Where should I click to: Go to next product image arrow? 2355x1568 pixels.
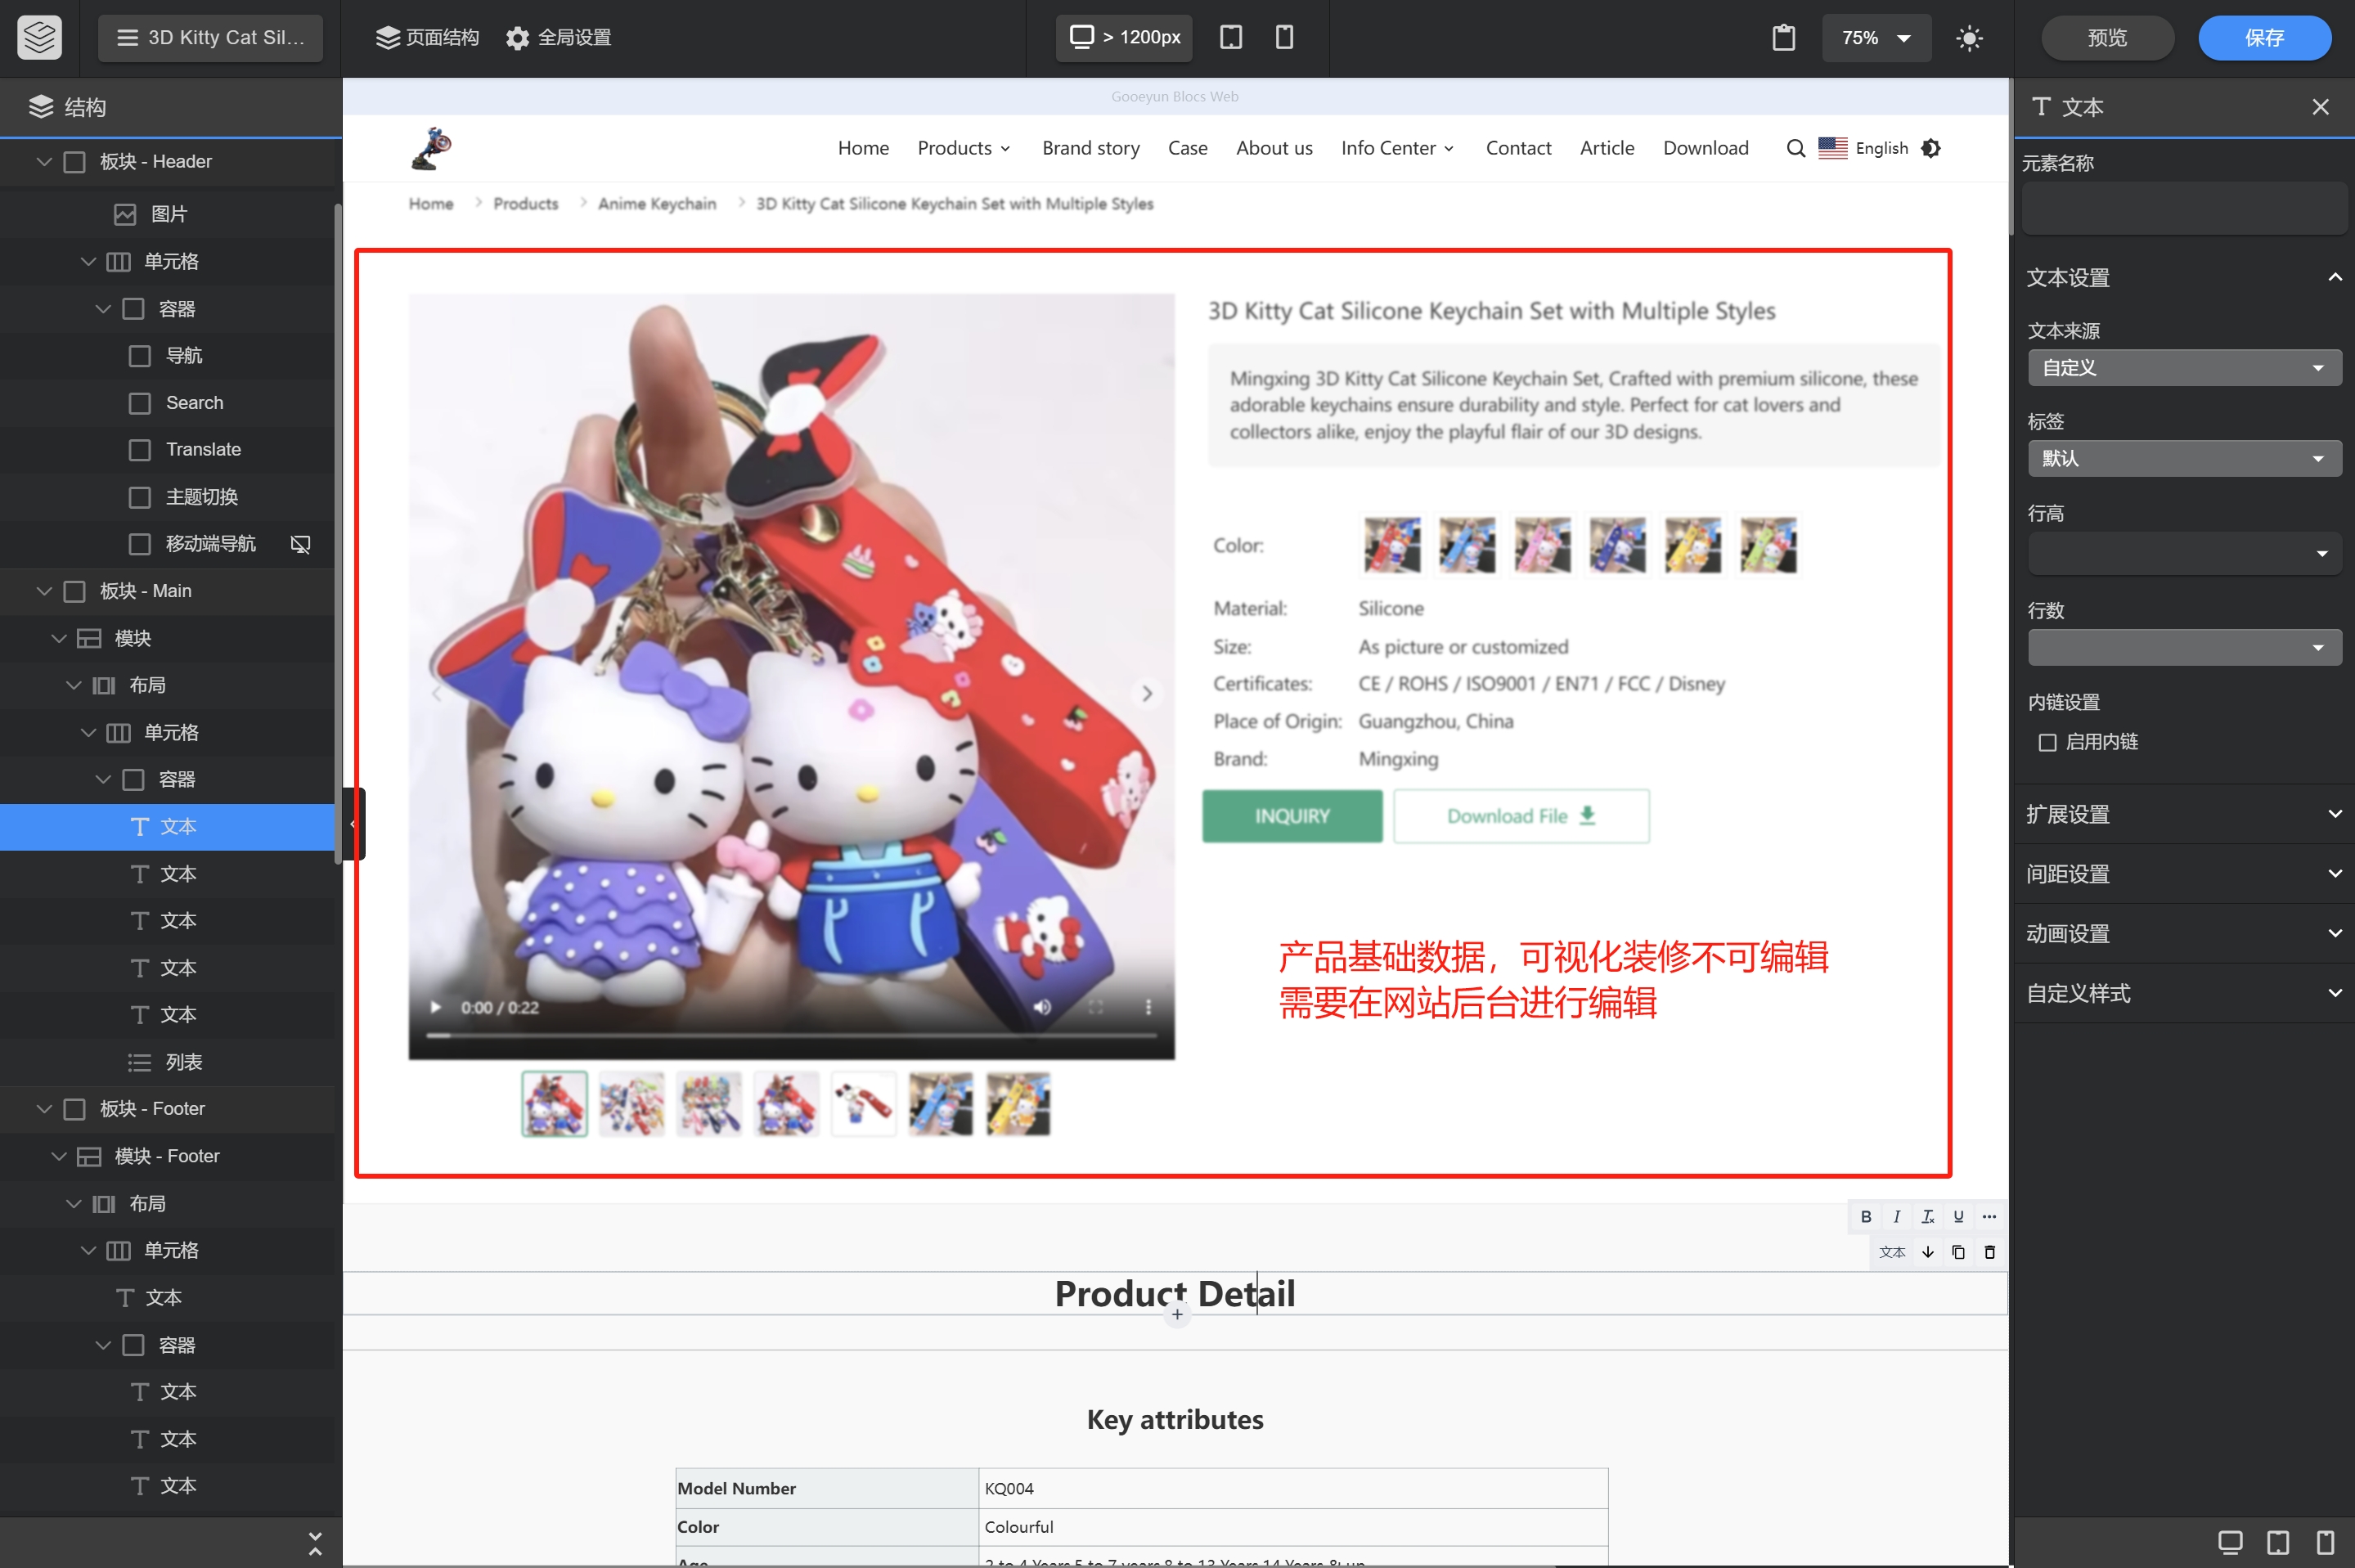pyautogui.click(x=1147, y=693)
